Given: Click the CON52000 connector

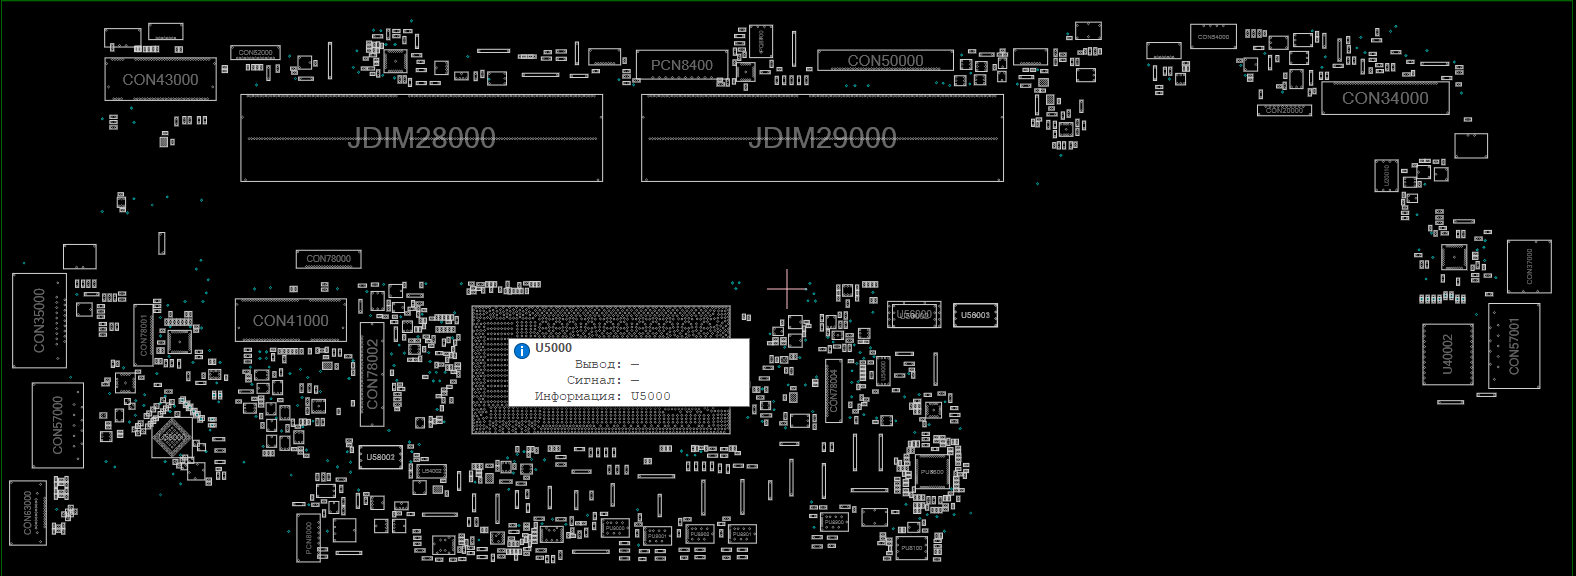Looking at the screenshot, I should coord(255,53).
